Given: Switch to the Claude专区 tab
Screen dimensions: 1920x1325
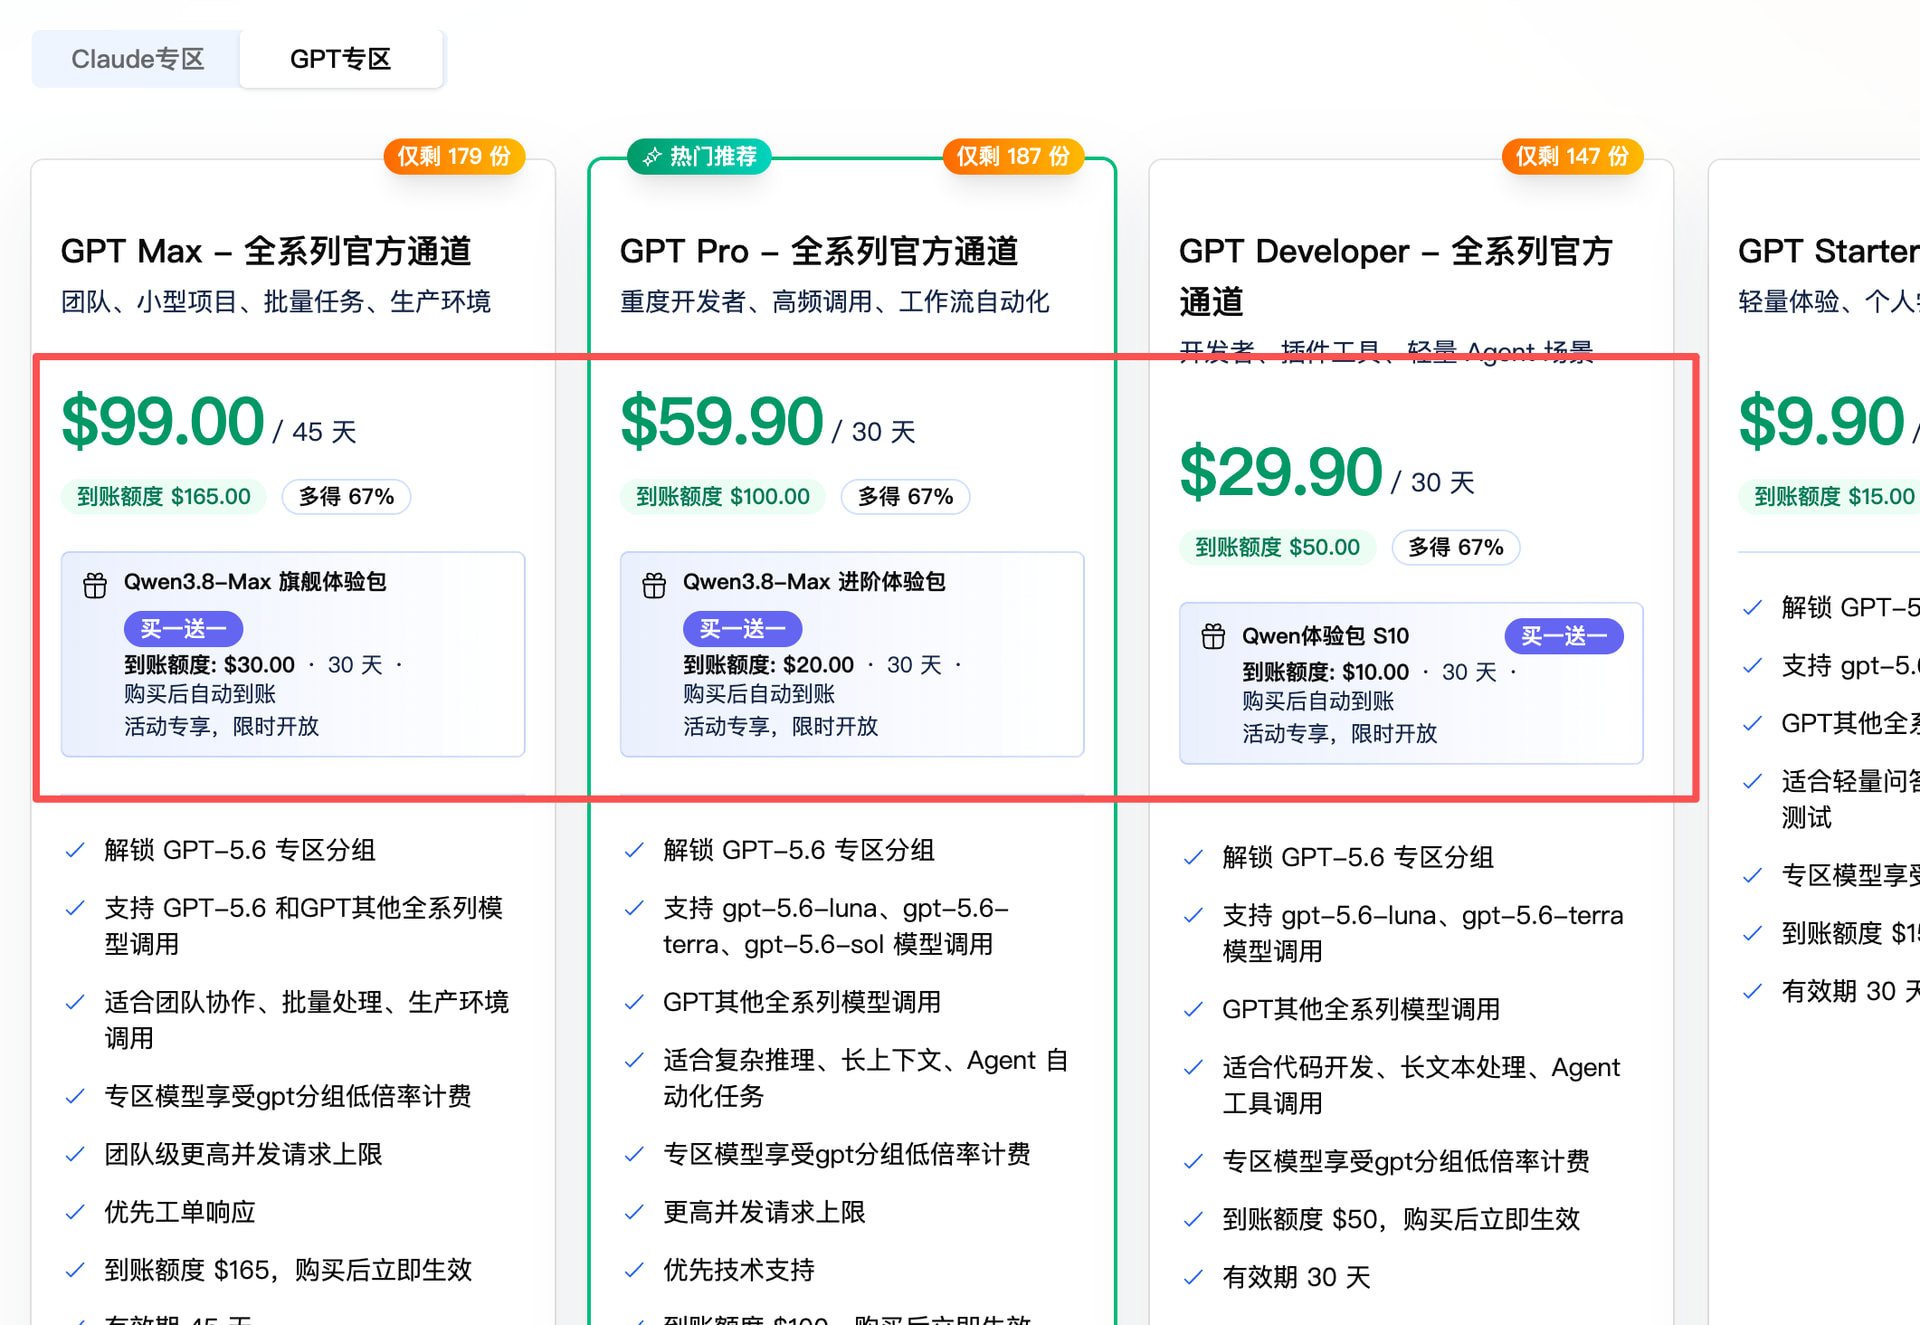Looking at the screenshot, I should (x=138, y=59).
